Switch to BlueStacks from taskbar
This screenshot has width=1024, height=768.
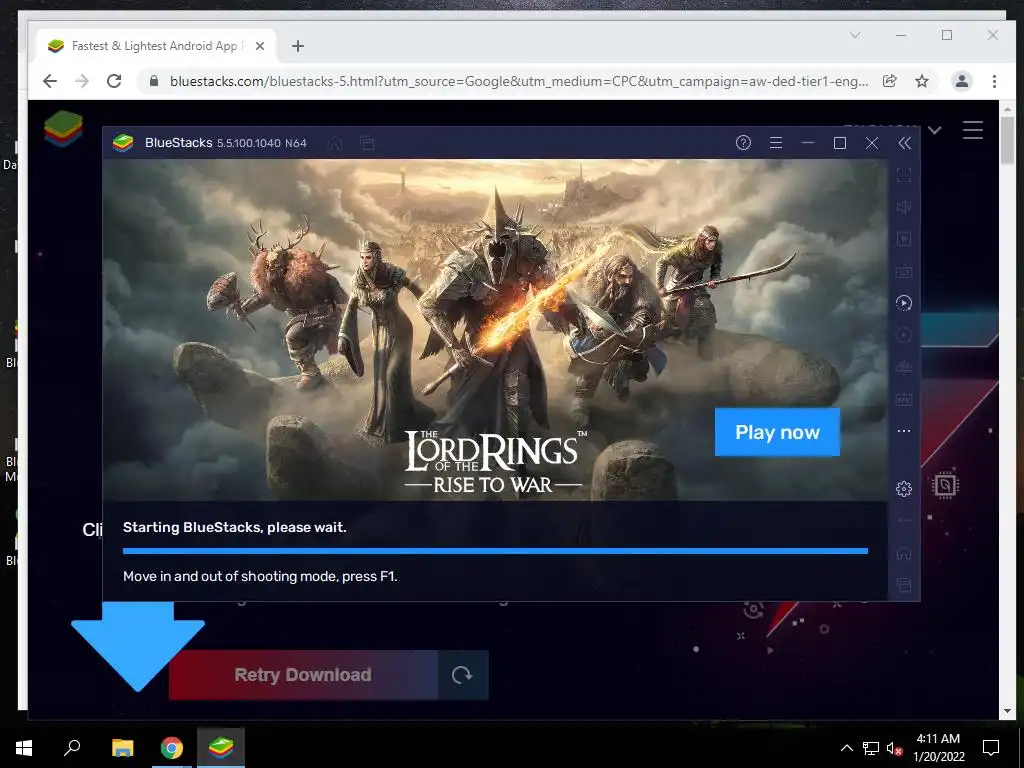coord(221,748)
